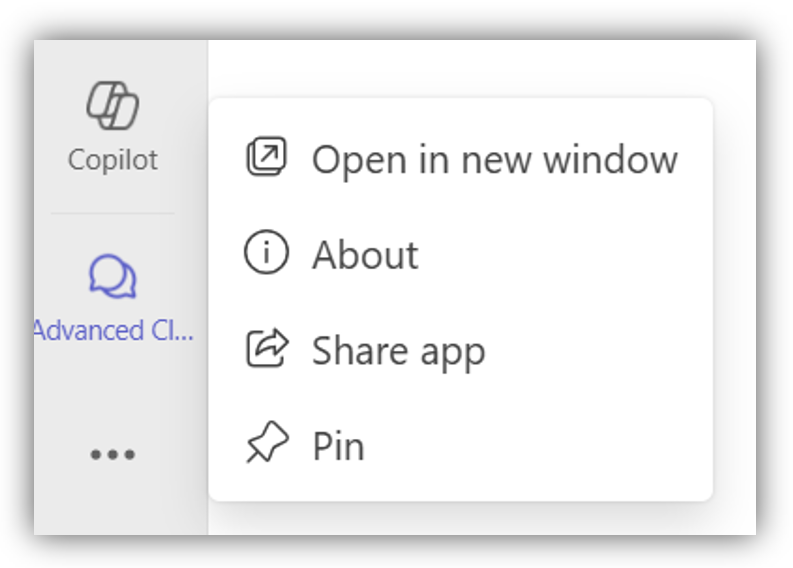This screenshot has height=568, width=793.
Task: Click the Advanced Cl... chat bubbles icon
Action: coord(112,277)
